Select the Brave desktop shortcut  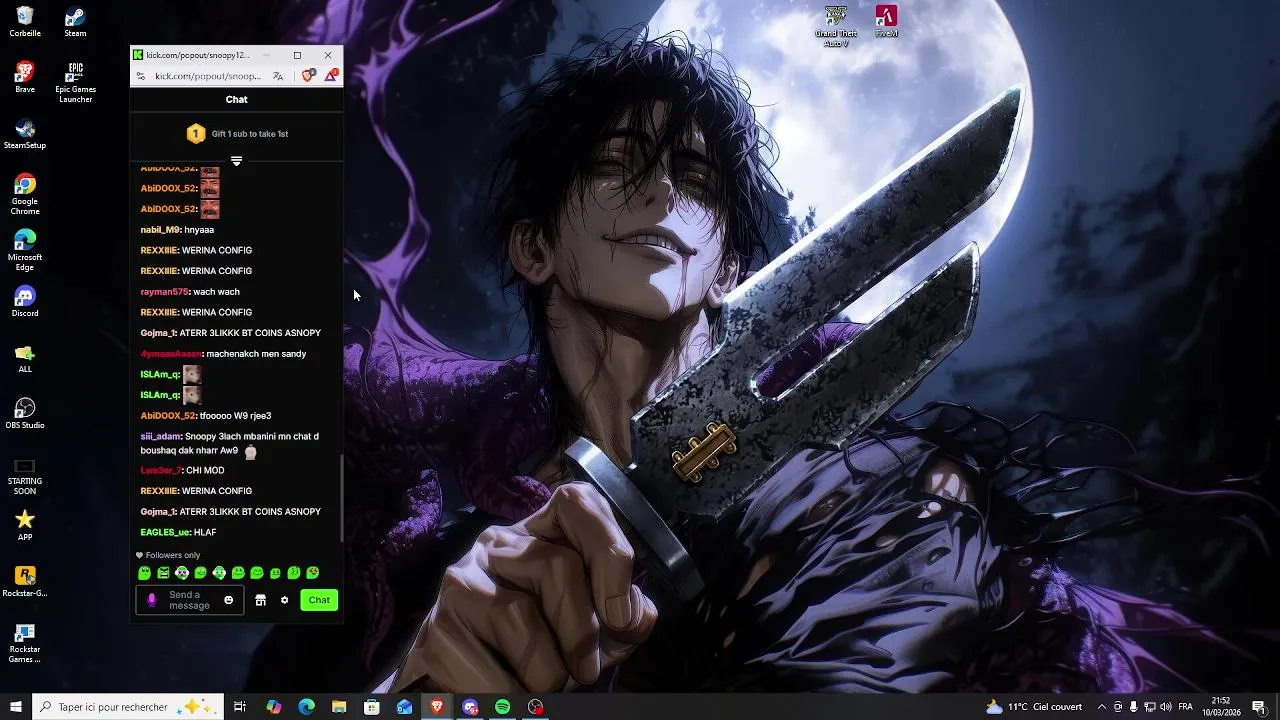tap(25, 77)
